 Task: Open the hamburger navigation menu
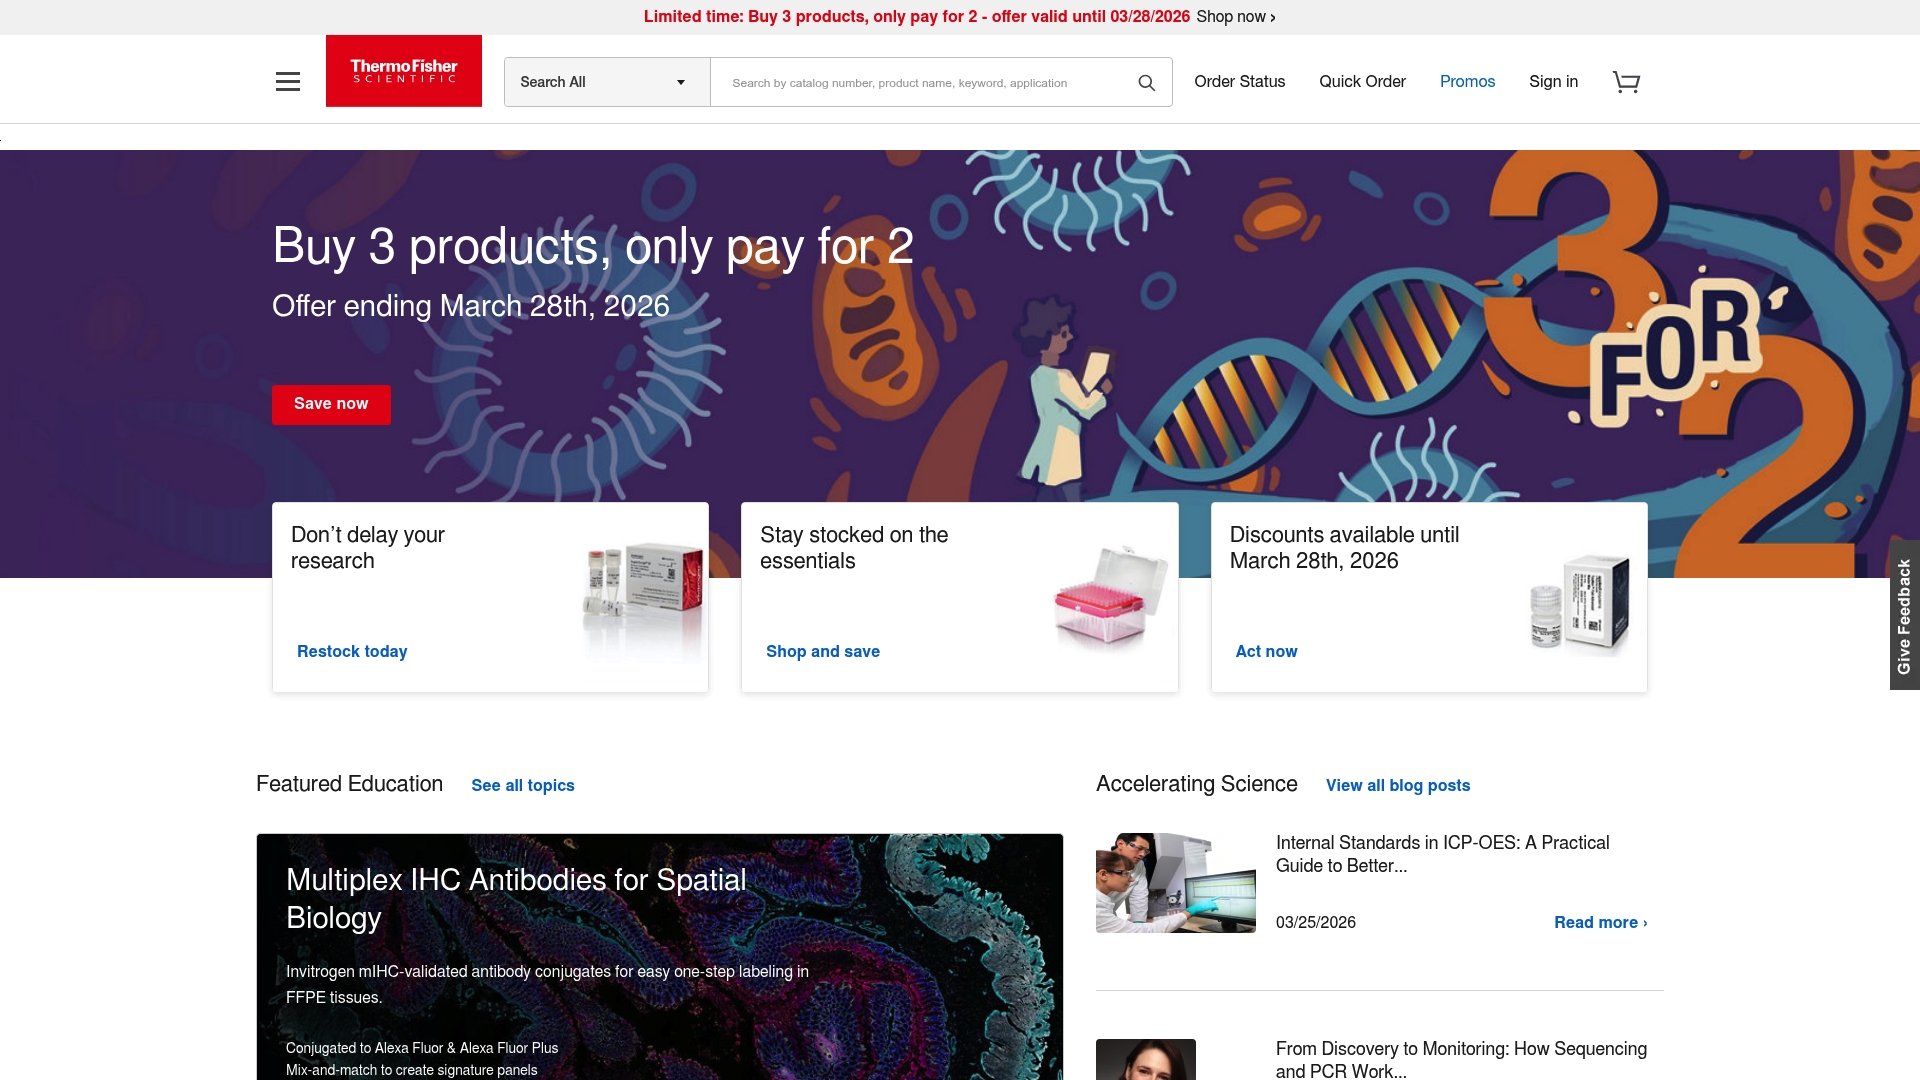[x=288, y=81]
